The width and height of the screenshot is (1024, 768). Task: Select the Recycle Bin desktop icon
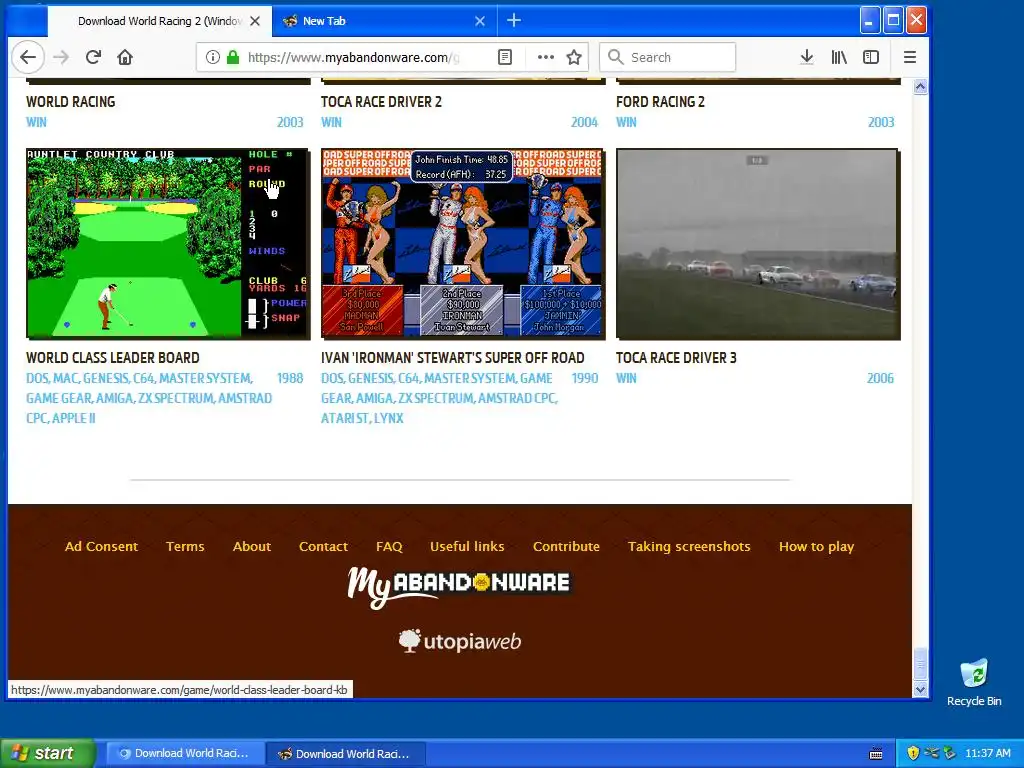(974, 683)
